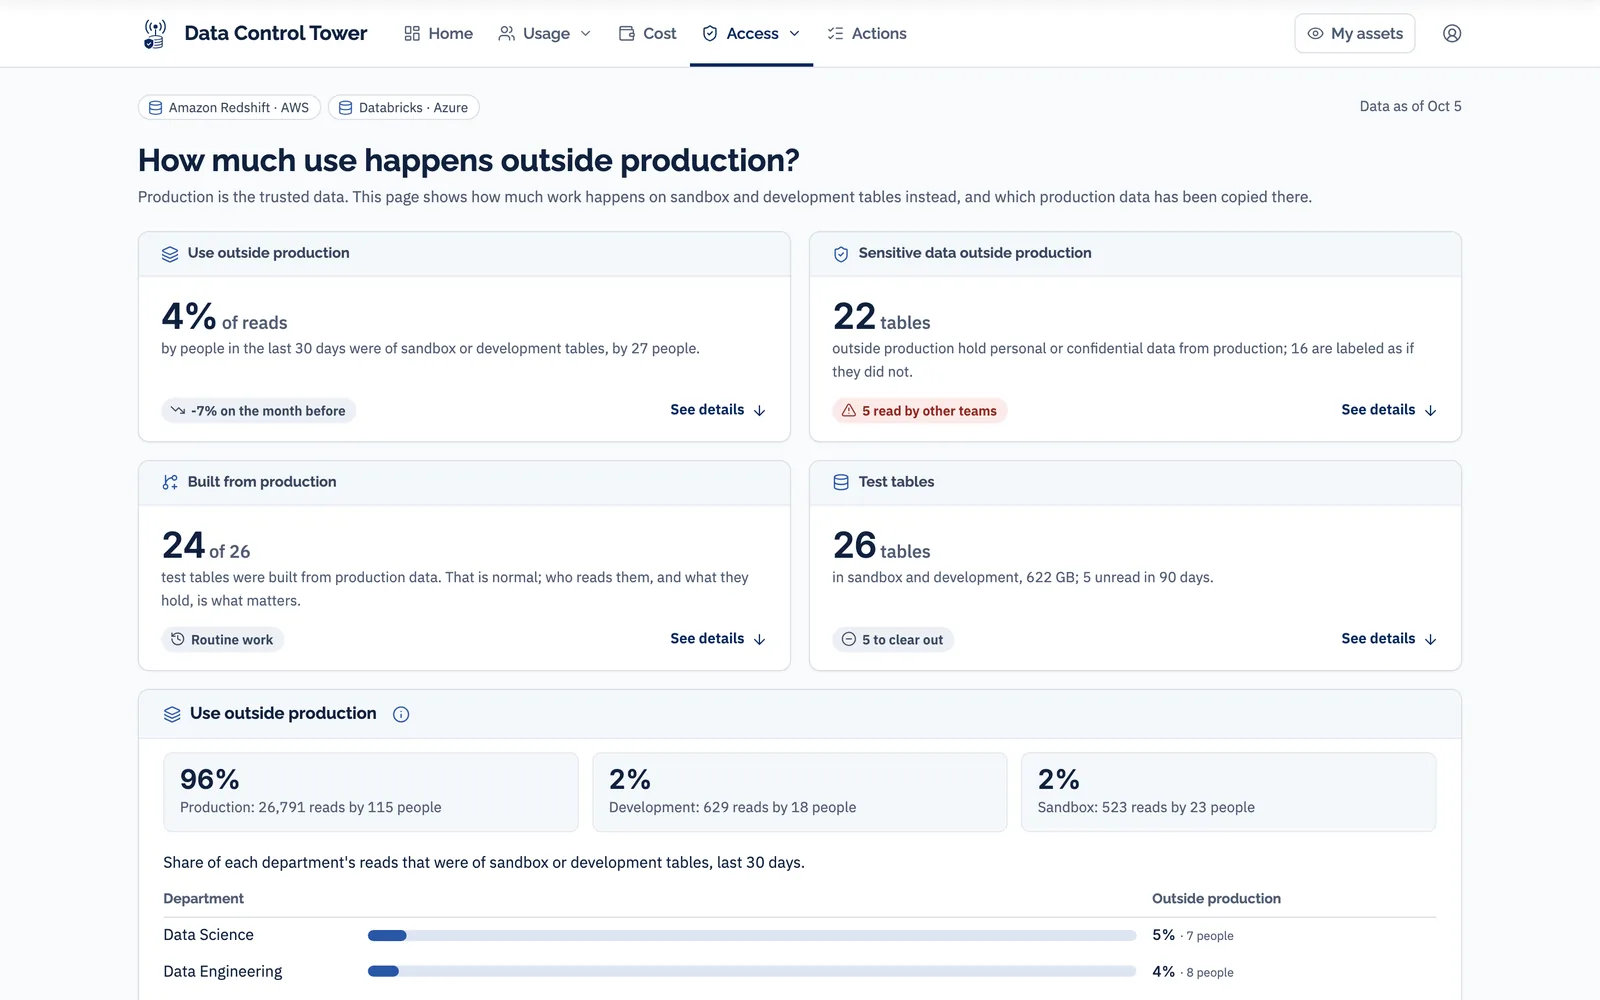Select the Databricks · Azure source chip
Viewport: 1600px width, 1000px height.
tap(404, 108)
